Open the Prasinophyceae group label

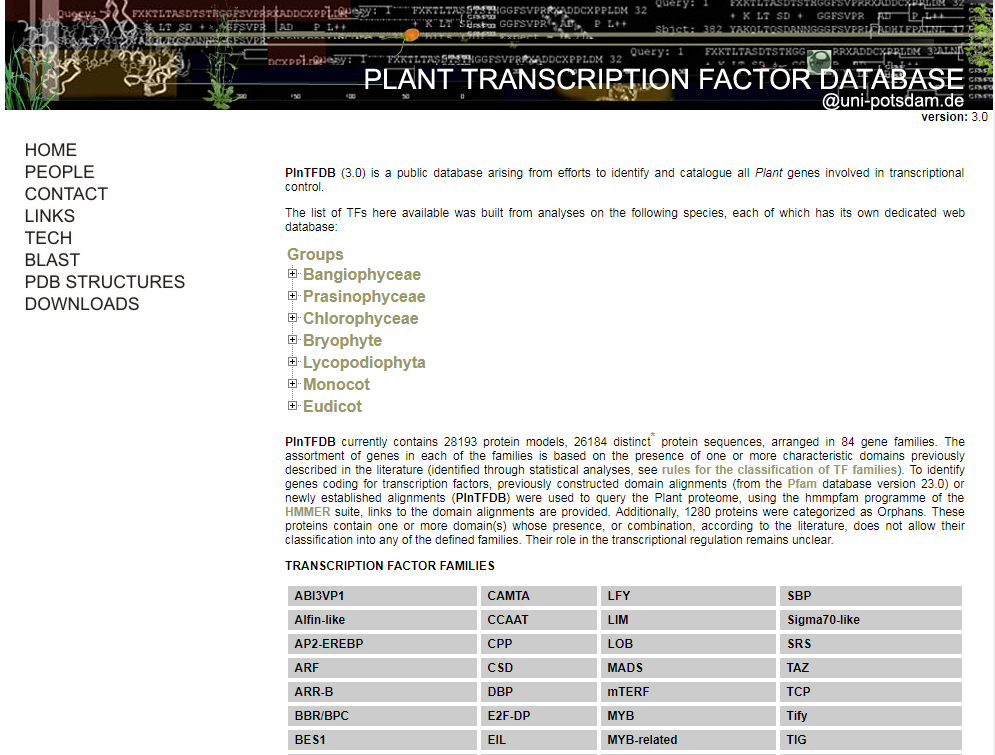pyautogui.click(x=364, y=296)
